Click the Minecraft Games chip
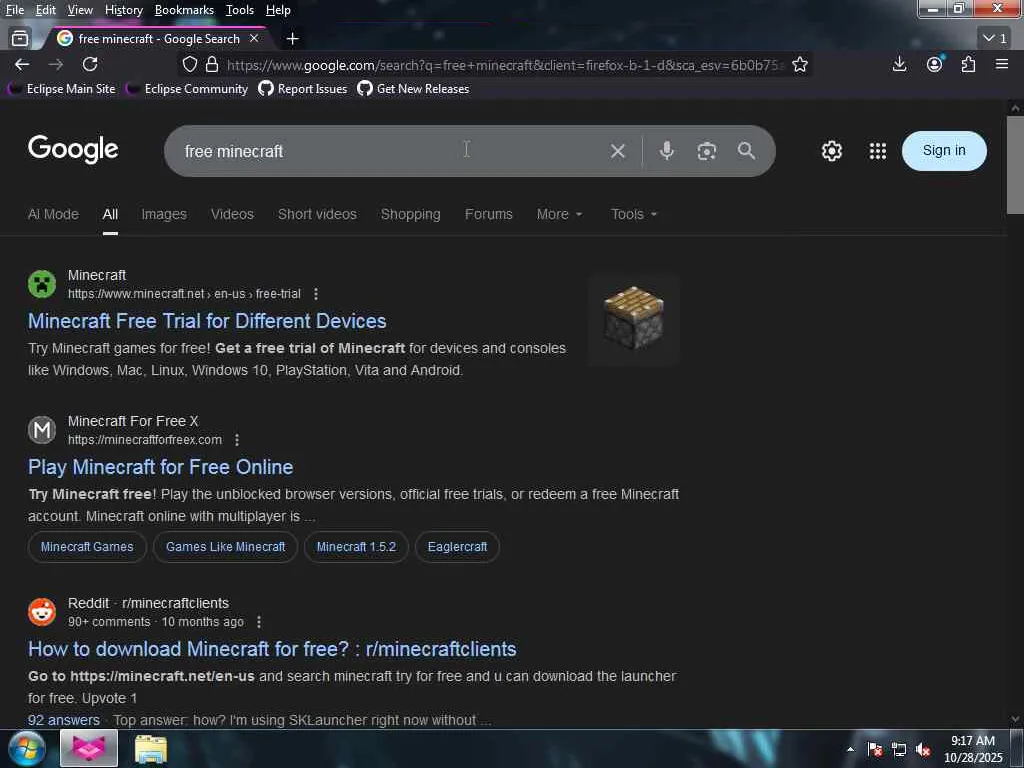 [x=87, y=547]
